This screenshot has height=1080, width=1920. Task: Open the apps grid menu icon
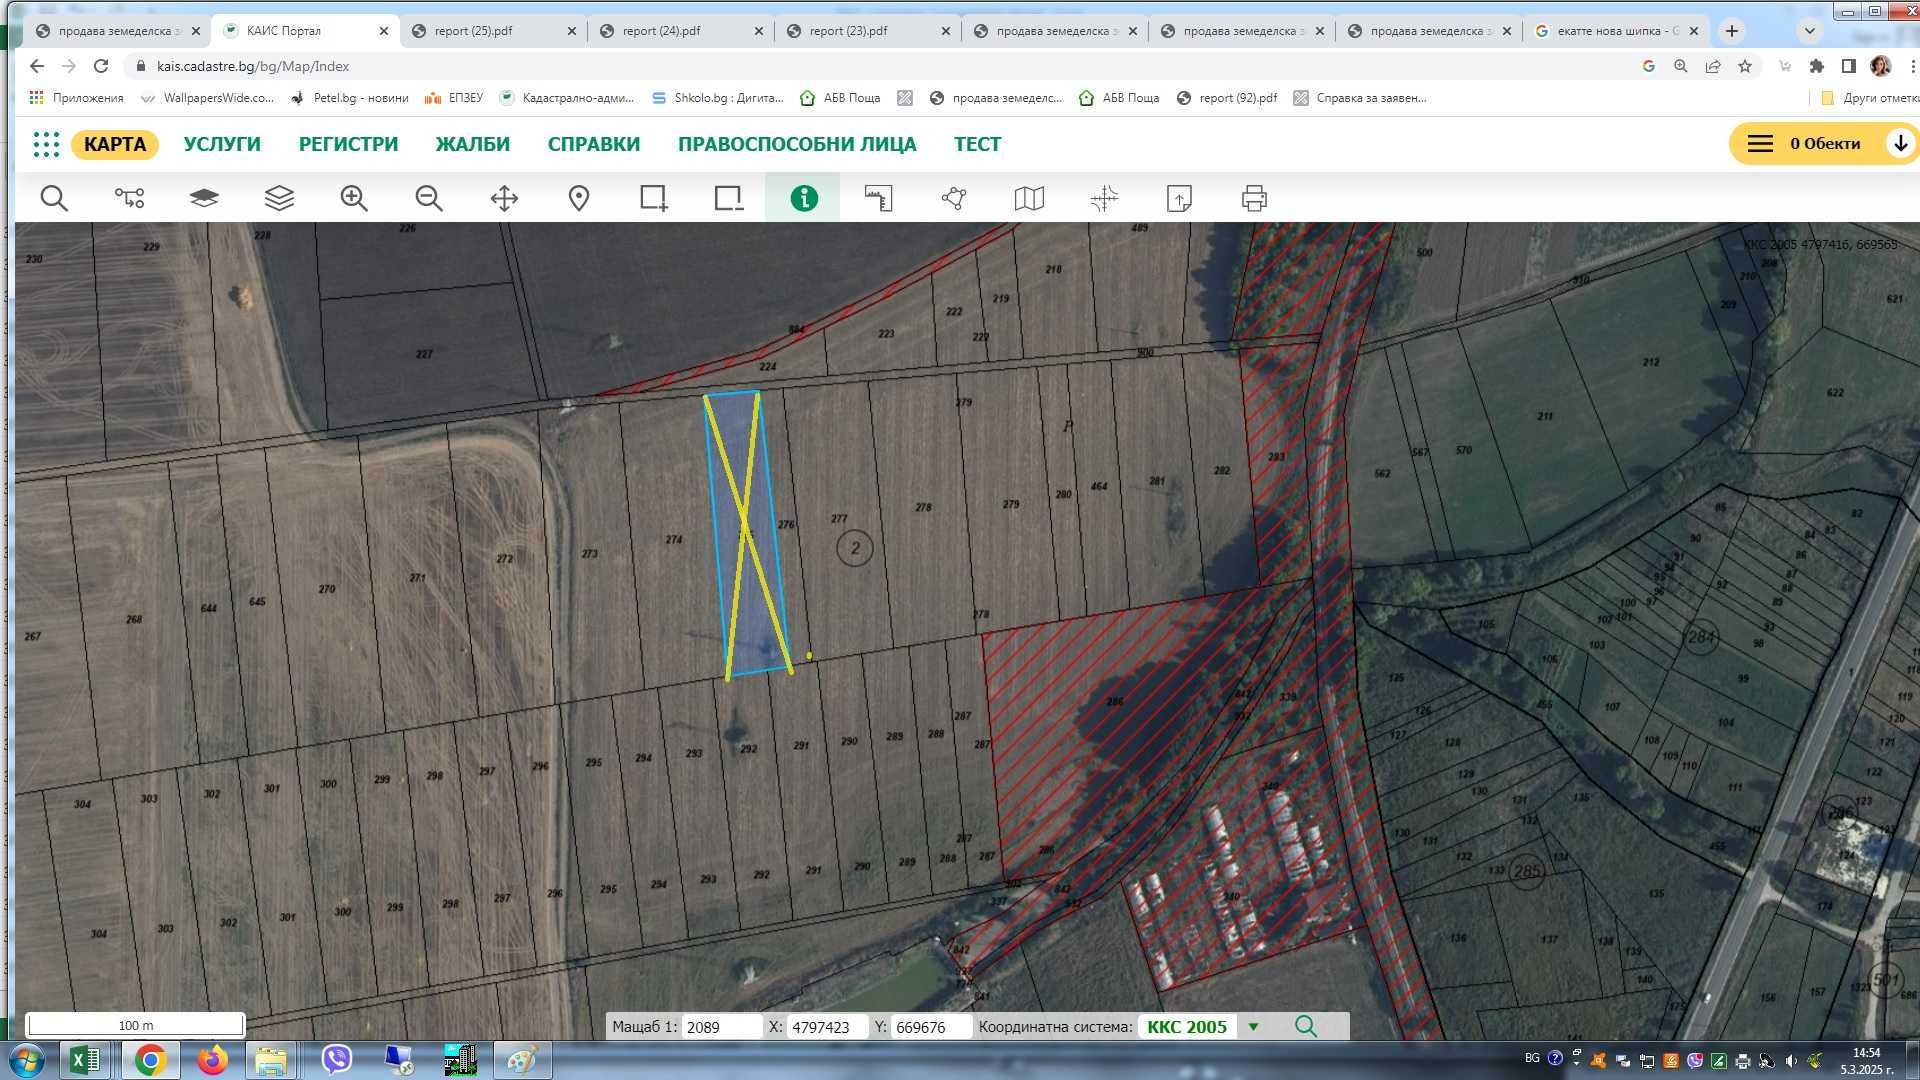(x=46, y=144)
